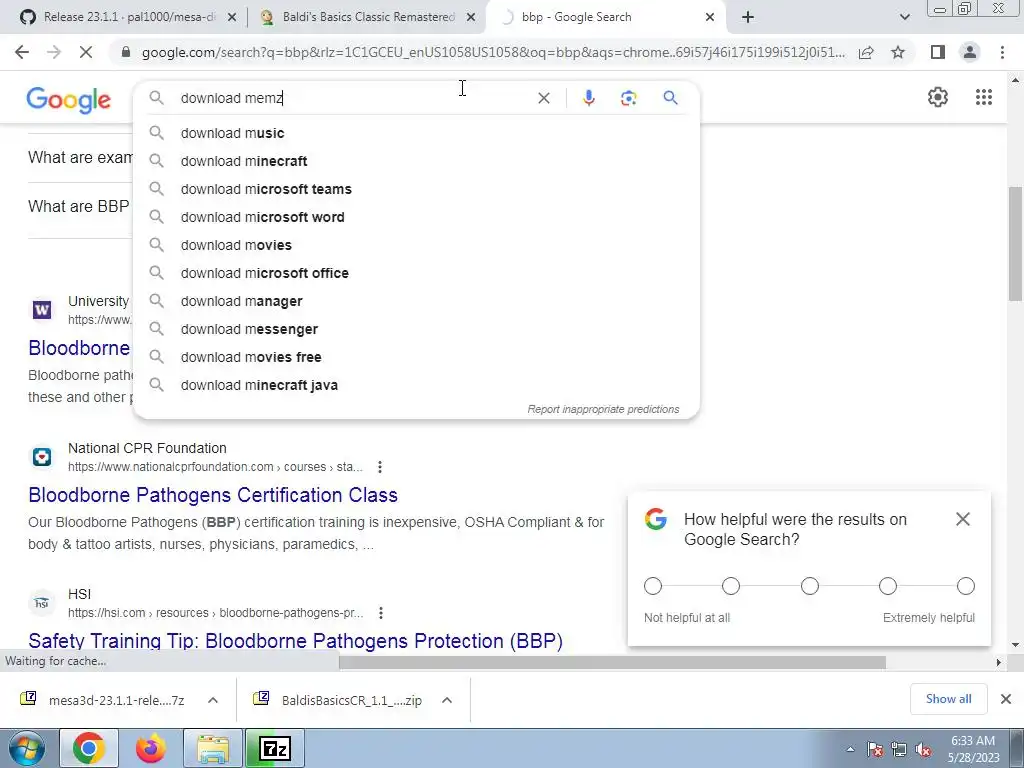Click the muted volume tray icon

pyautogui.click(x=923, y=750)
